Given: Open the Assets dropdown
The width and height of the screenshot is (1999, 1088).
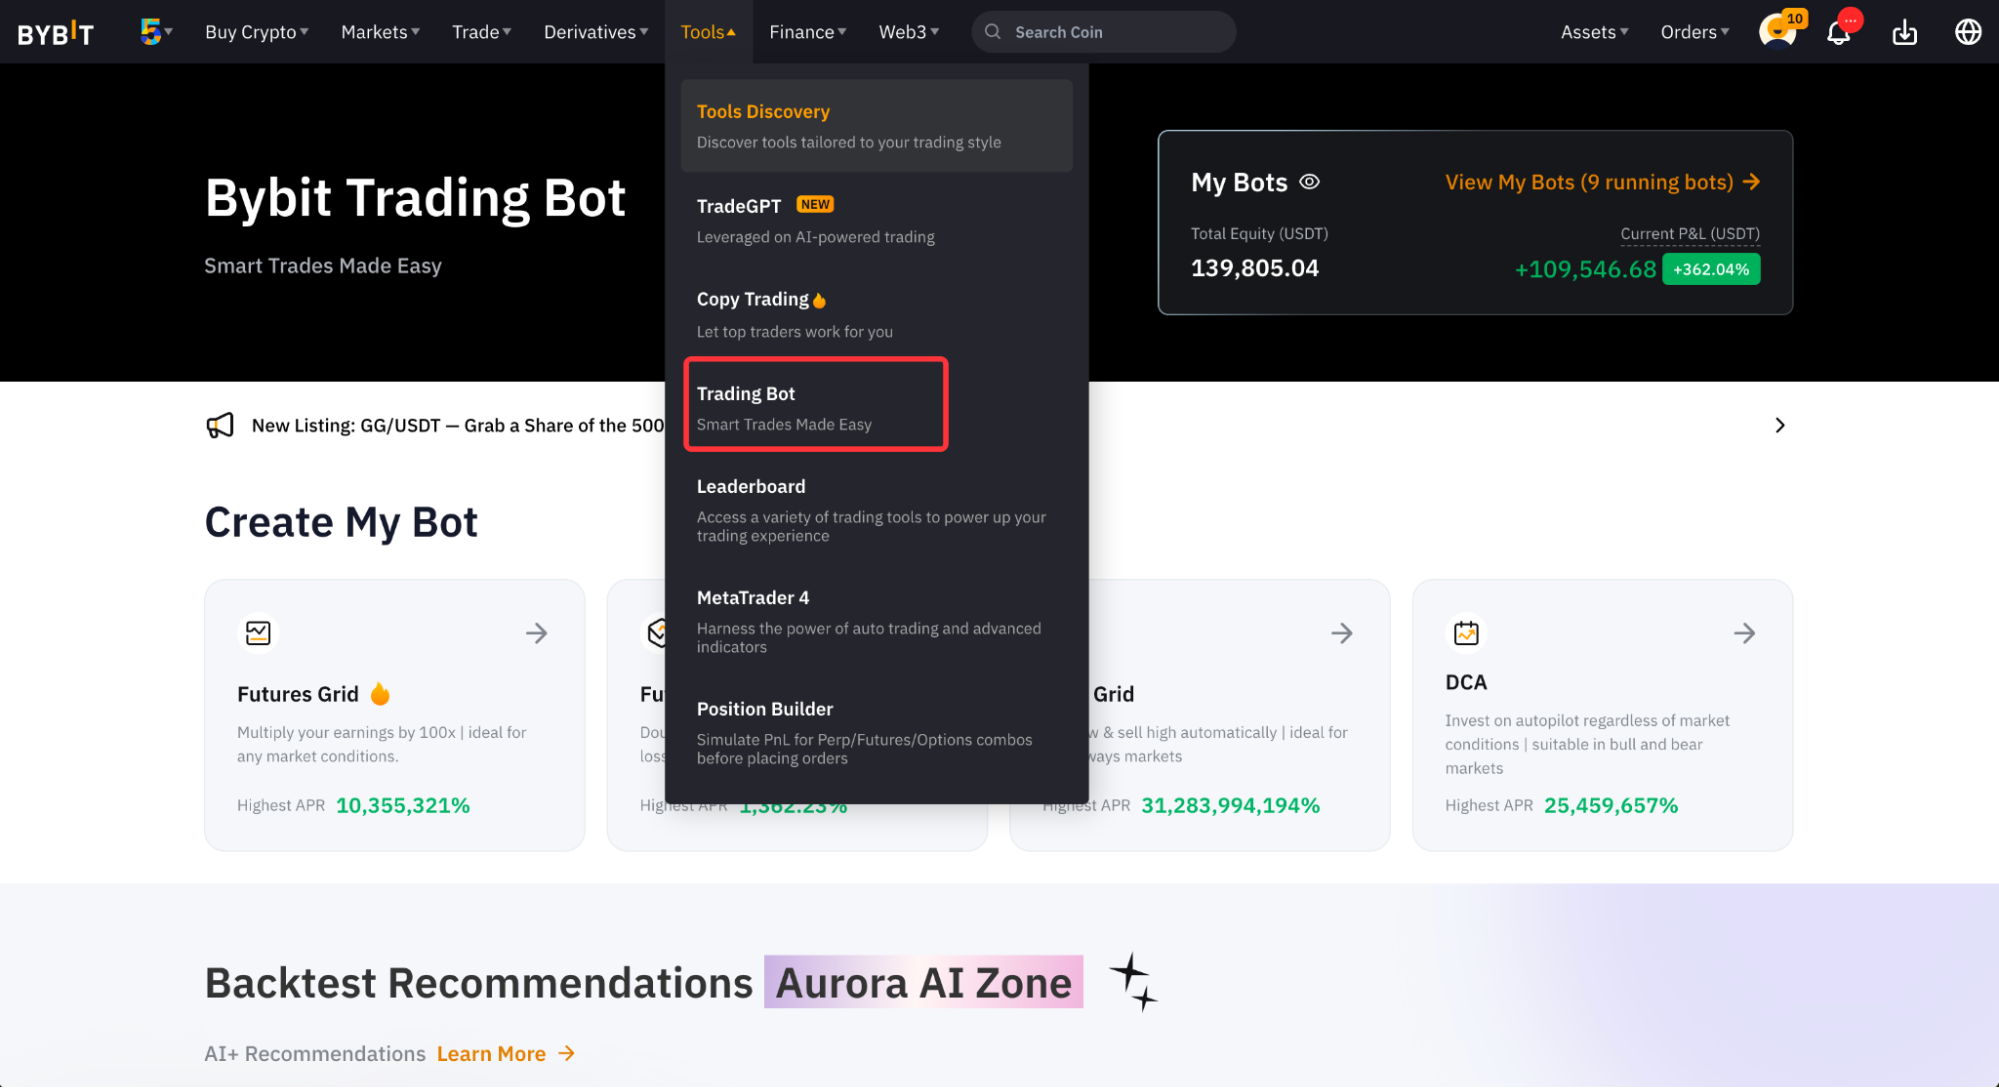Looking at the screenshot, I should (1594, 32).
